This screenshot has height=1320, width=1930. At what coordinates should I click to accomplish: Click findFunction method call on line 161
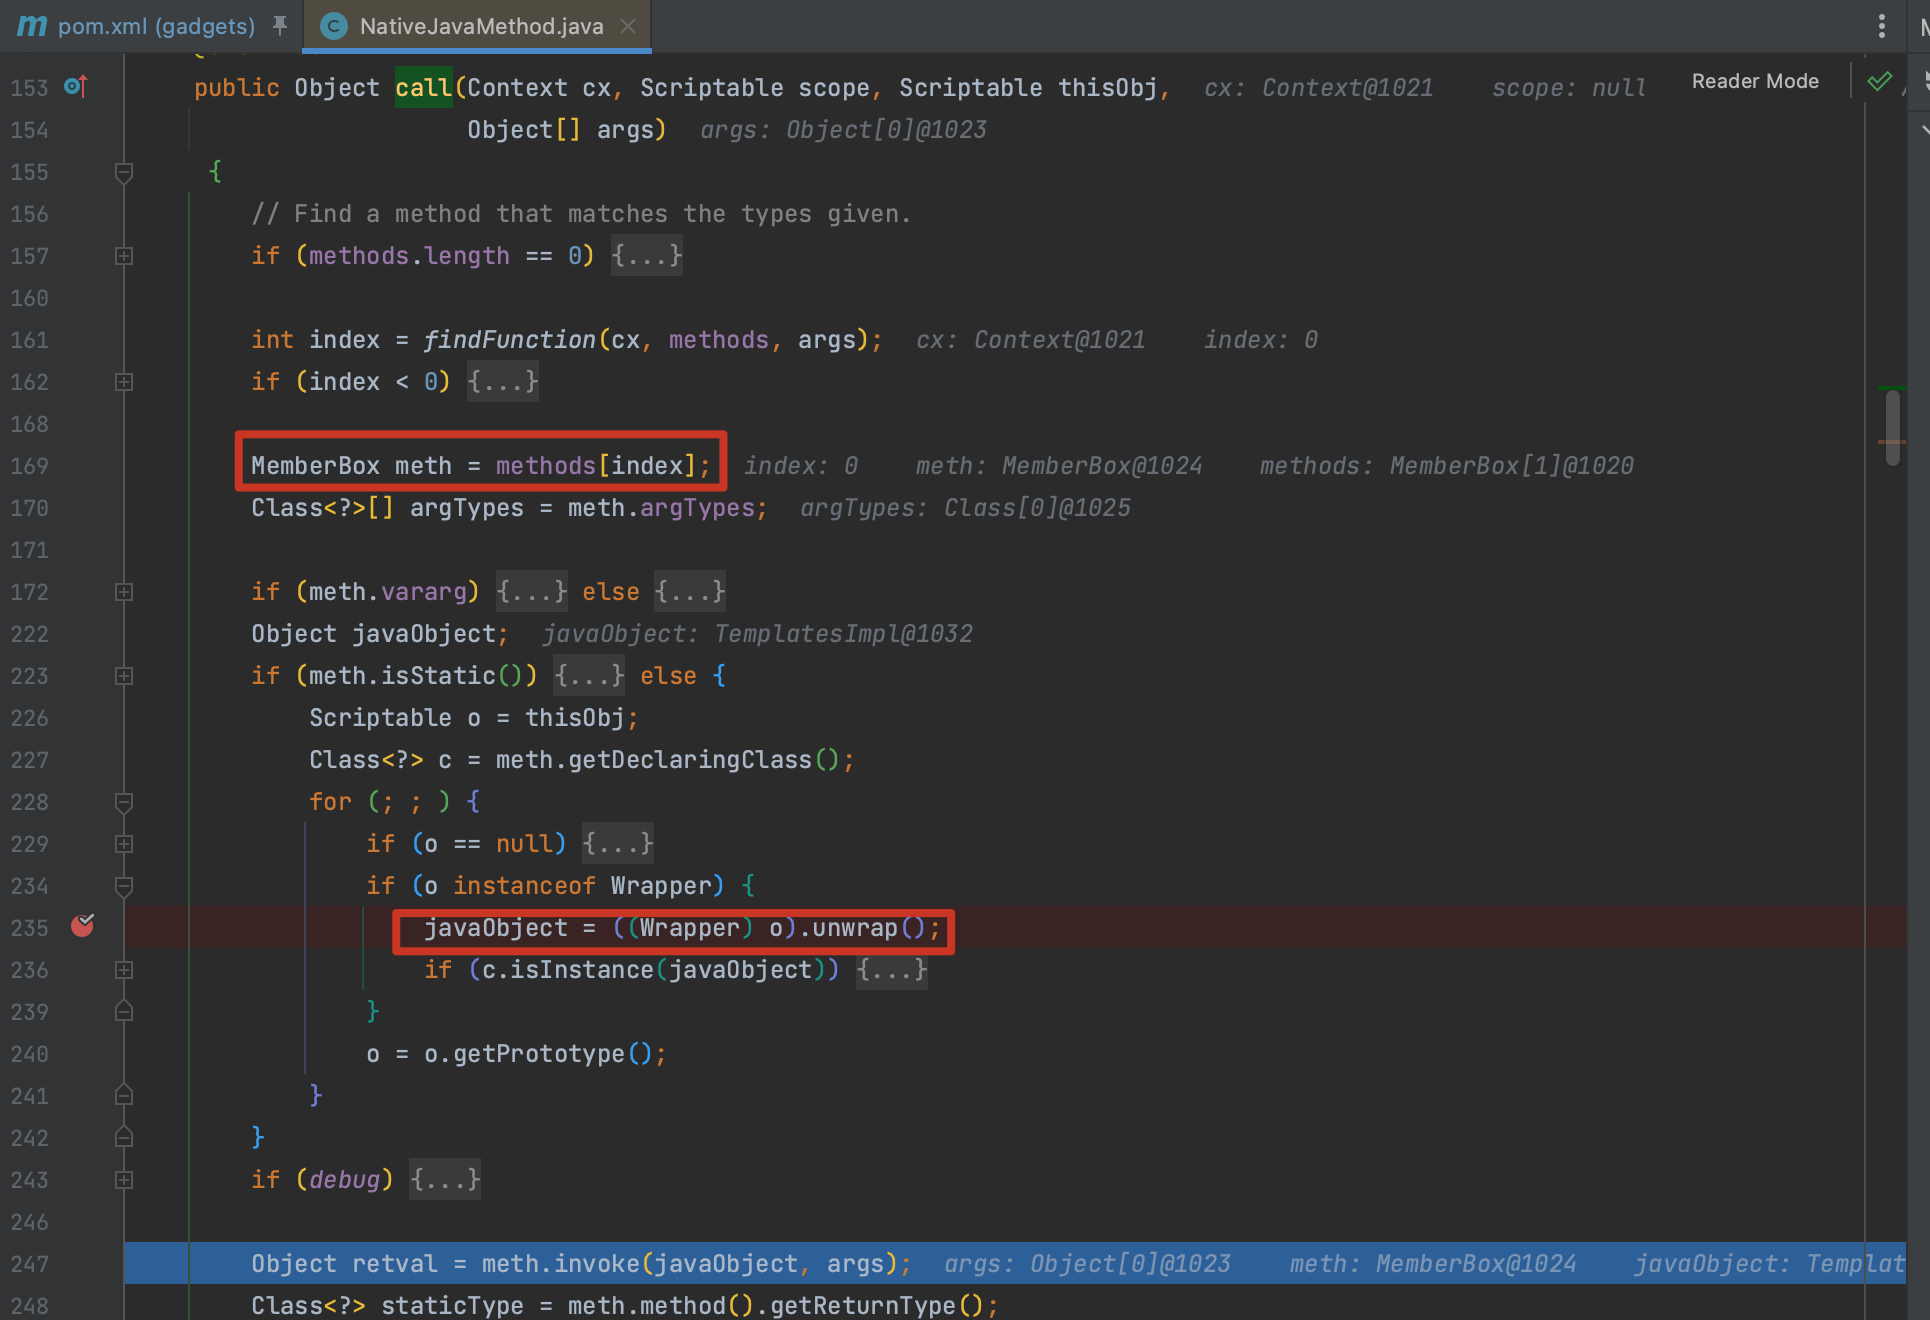point(509,340)
